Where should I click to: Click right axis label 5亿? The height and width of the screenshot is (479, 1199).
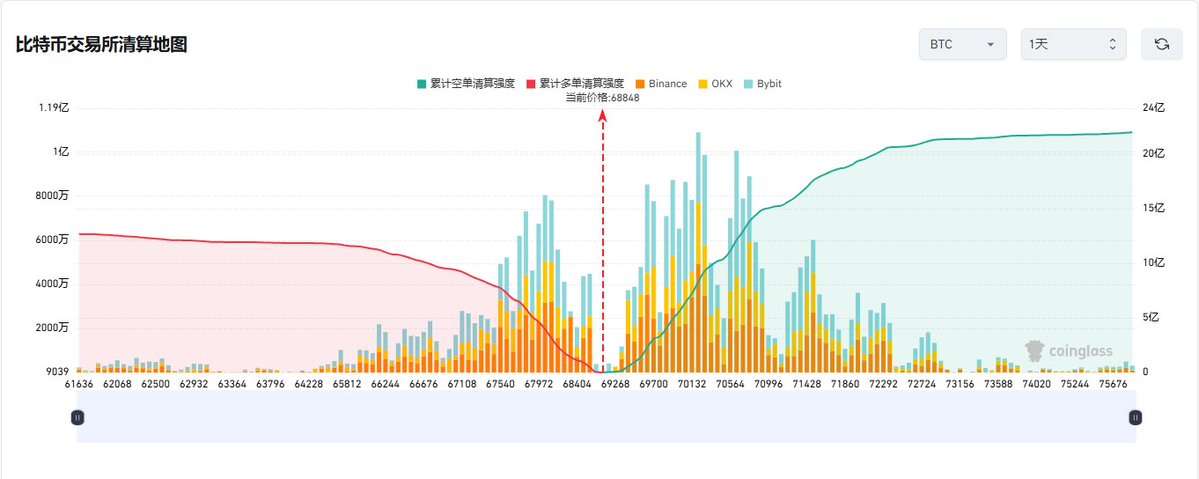[1150, 318]
